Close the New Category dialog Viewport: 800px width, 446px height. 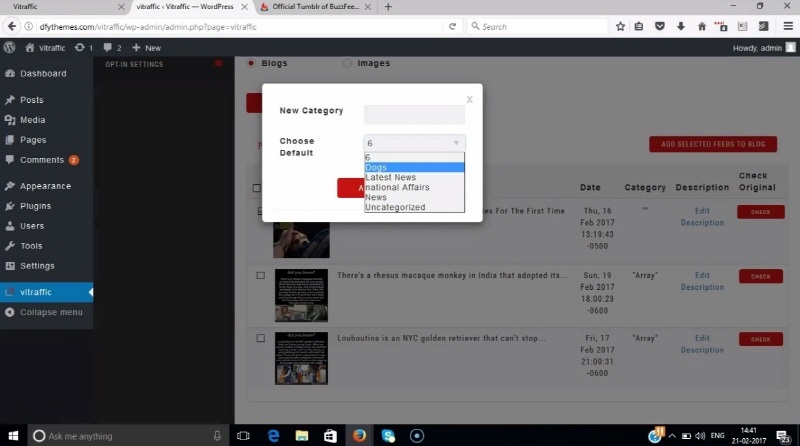(469, 100)
